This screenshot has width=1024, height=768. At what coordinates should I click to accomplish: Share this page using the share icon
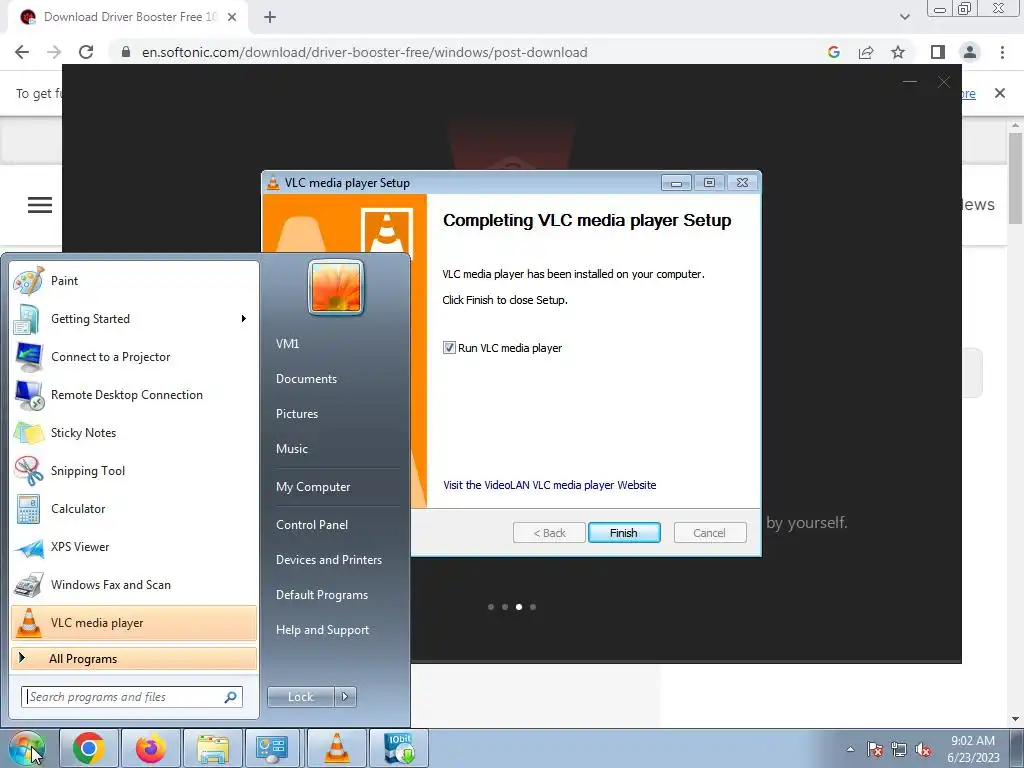866,52
